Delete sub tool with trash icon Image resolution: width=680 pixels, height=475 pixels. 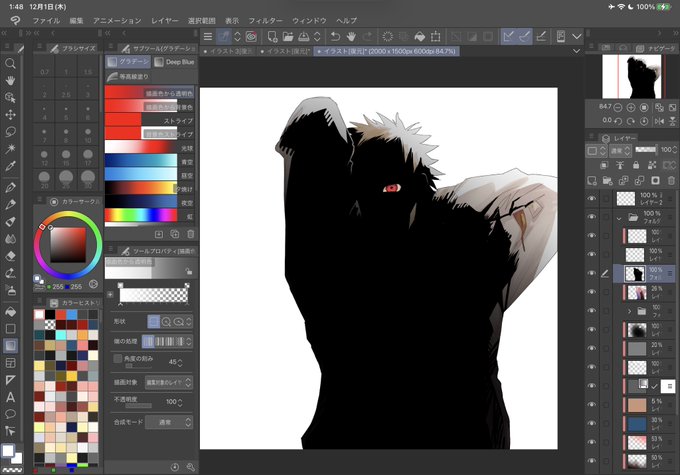pyautogui.click(x=190, y=234)
